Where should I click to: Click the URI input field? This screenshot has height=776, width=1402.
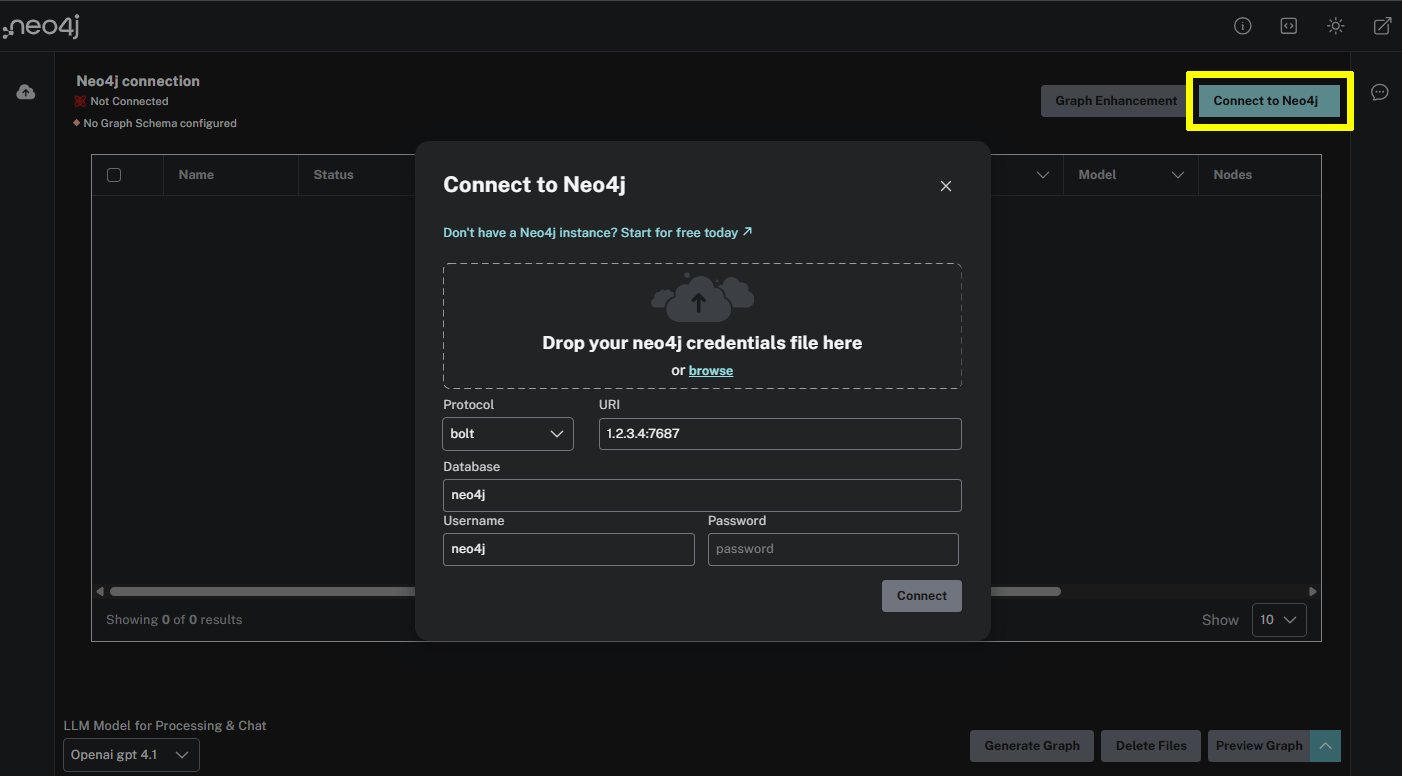[780, 434]
